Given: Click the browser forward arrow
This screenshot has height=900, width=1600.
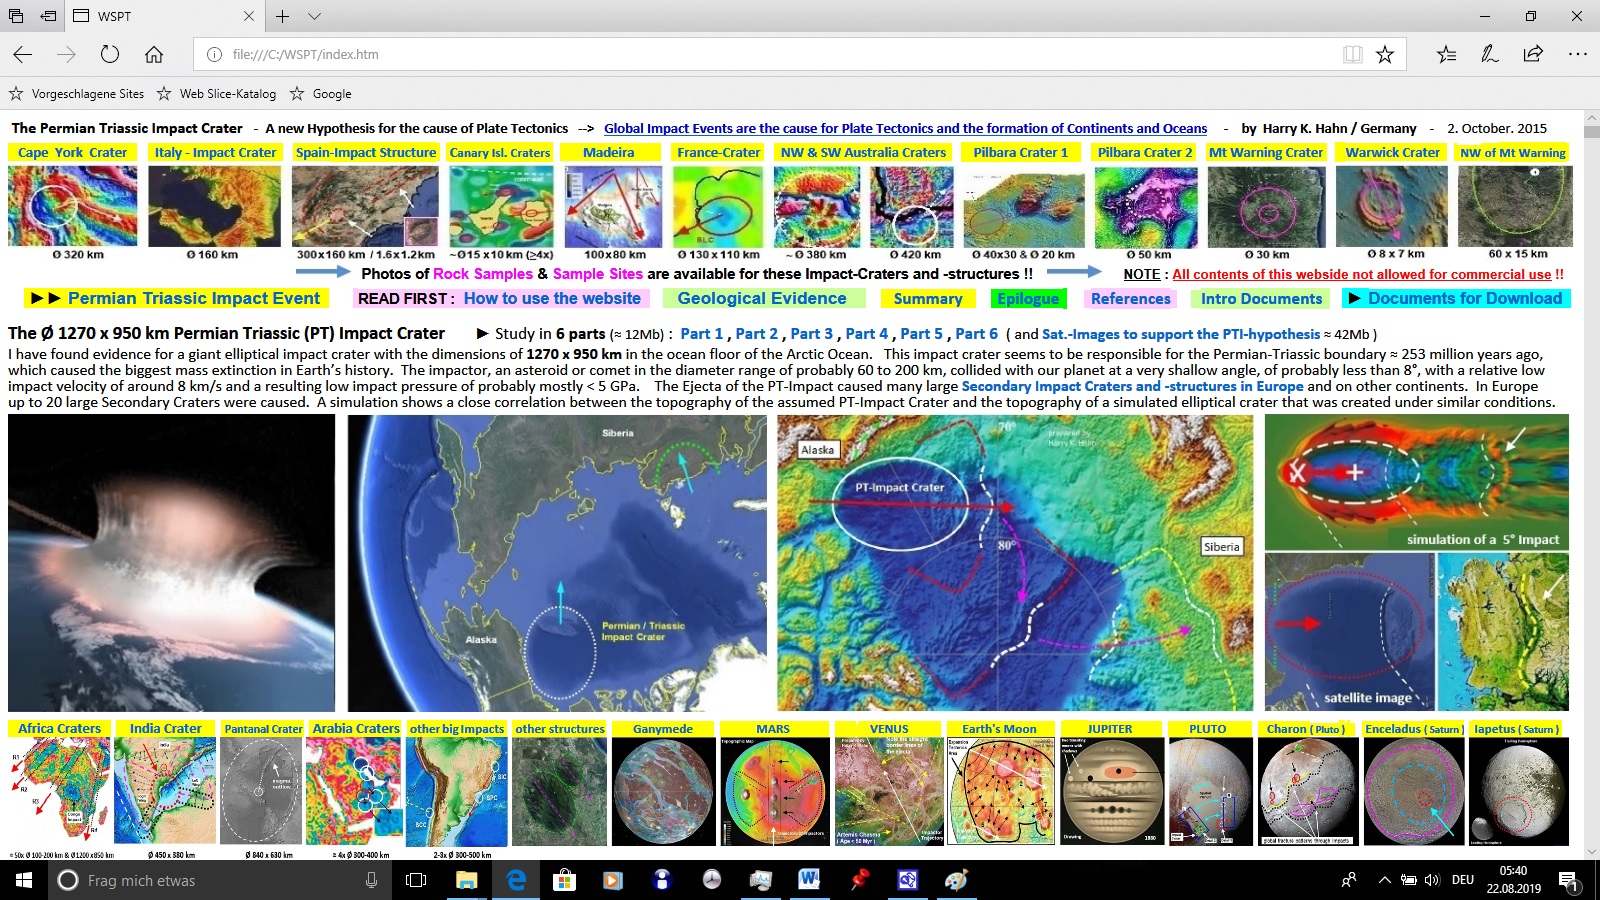Looking at the screenshot, I should coord(66,54).
